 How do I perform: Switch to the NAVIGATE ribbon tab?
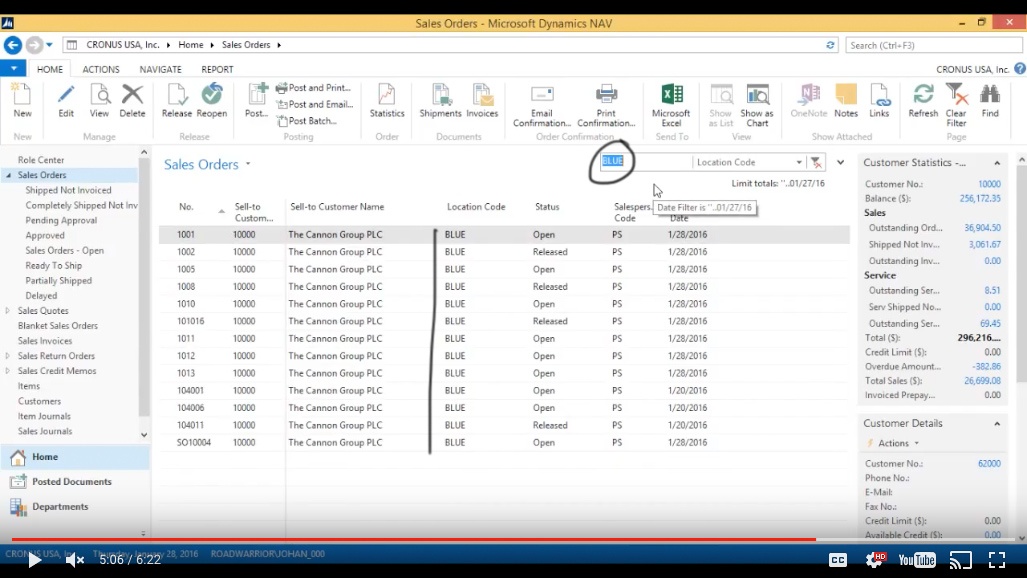coord(160,69)
